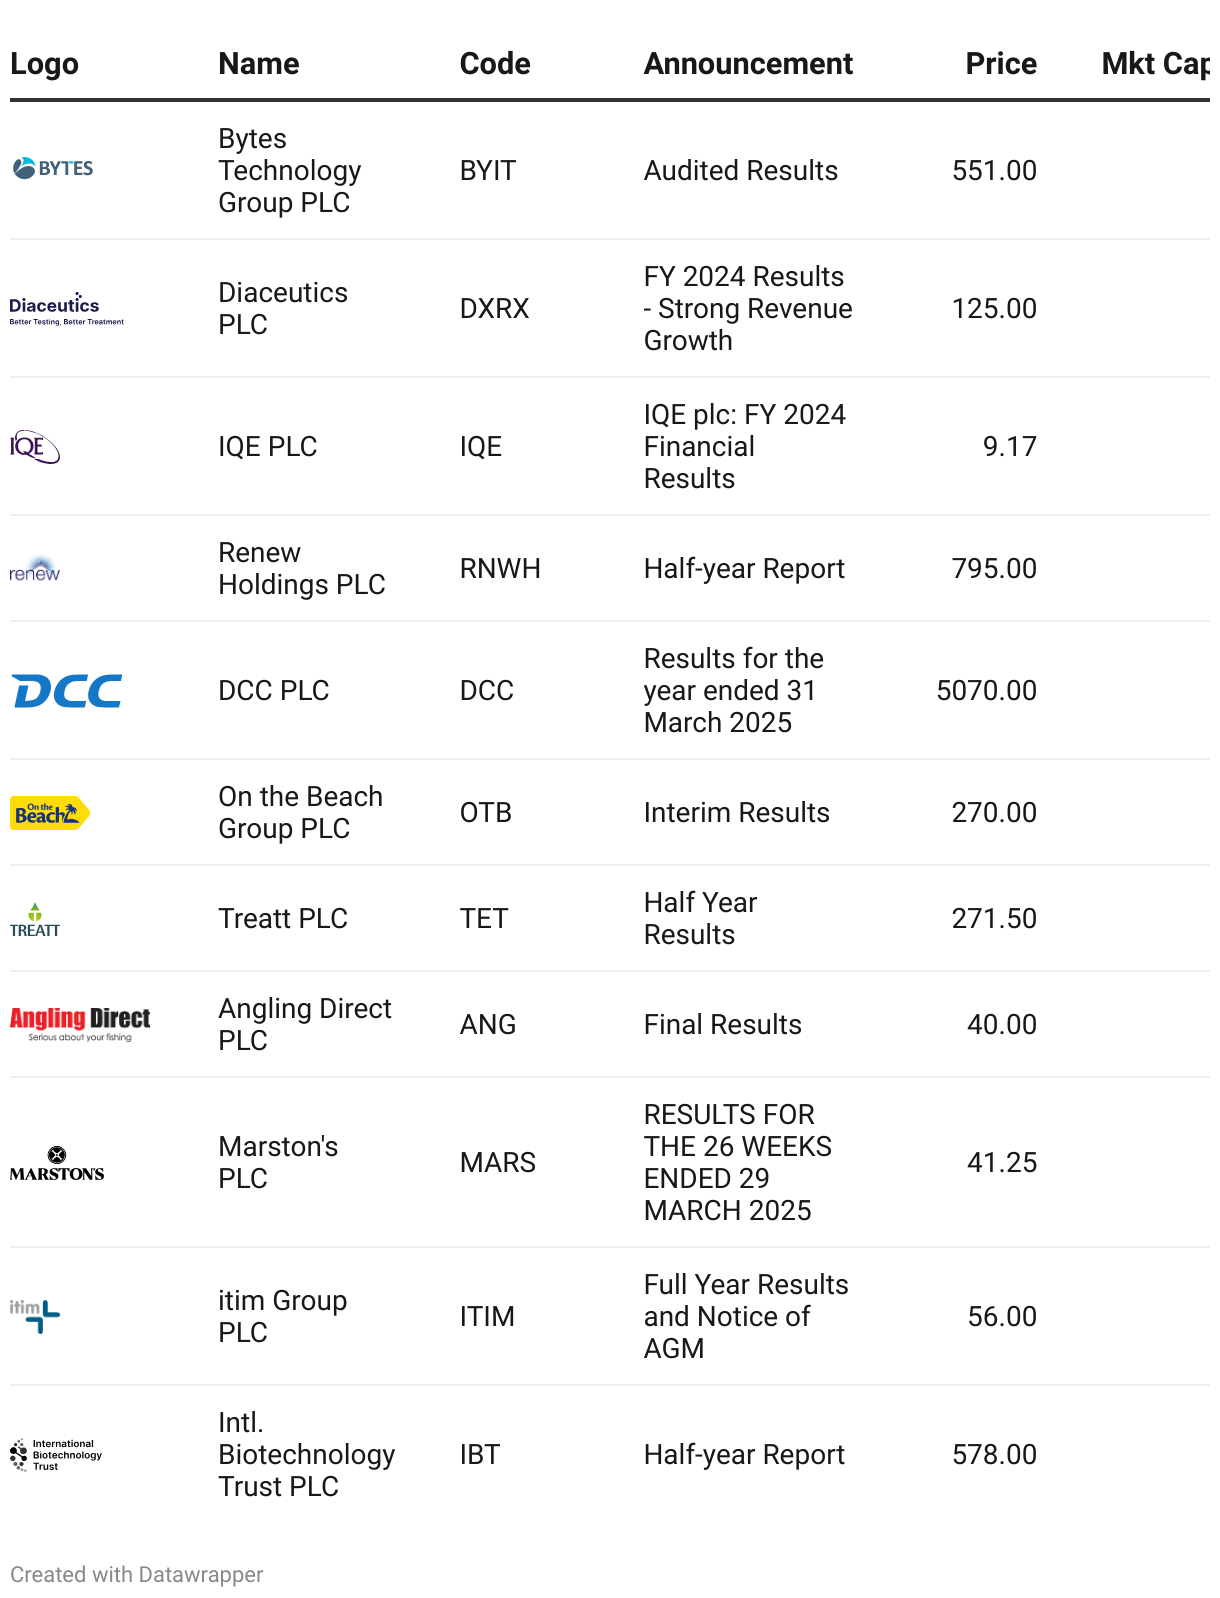Screen dimensions: 1220x1598
Task: Select the On the Beach logo
Action: 50,813
